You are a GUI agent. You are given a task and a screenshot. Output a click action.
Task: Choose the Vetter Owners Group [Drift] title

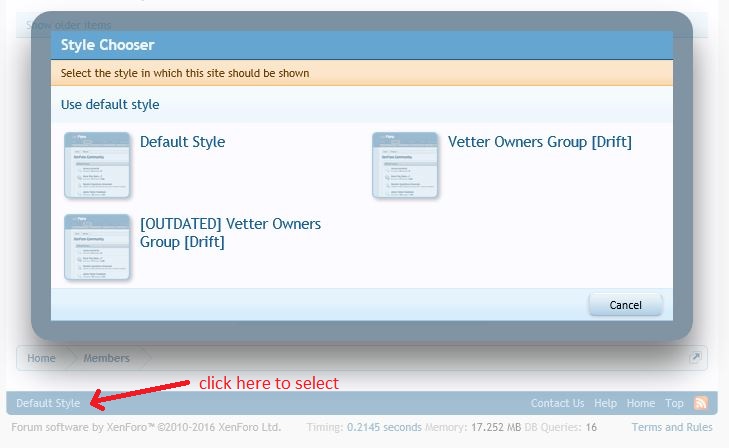pos(539,142)
